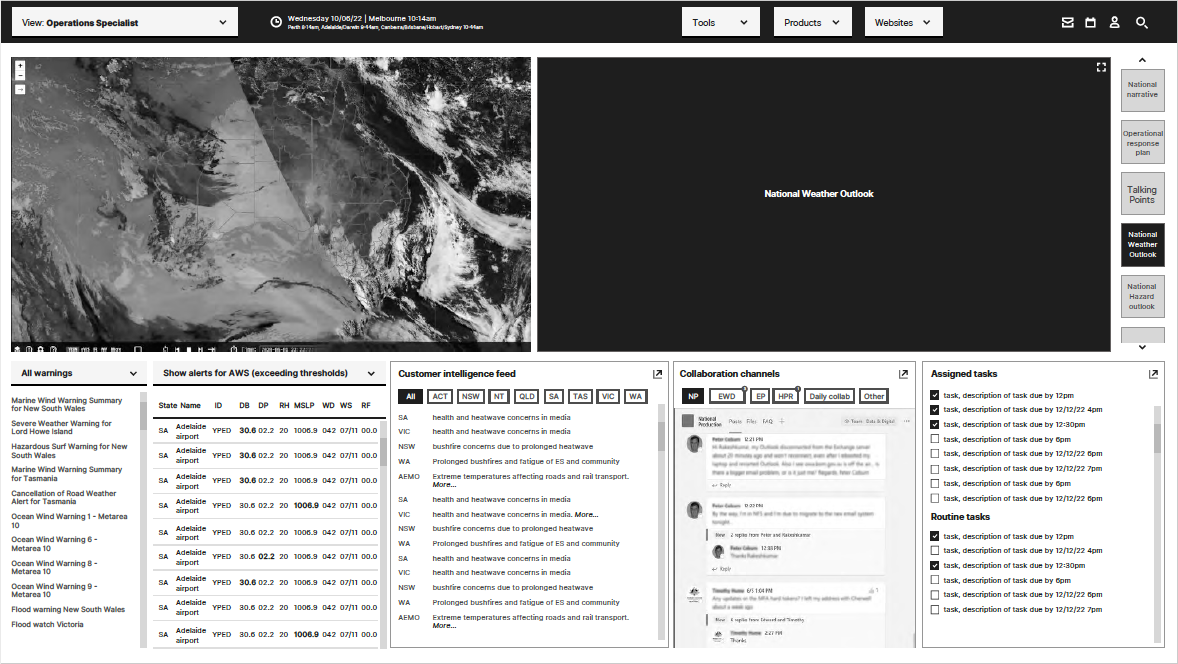The height and width of the screenshot is (664, 1178).
Task: Open Cancellation of Road Weather Alert for Tasmania
Action: pyautogui.click(x=64, y=497)
